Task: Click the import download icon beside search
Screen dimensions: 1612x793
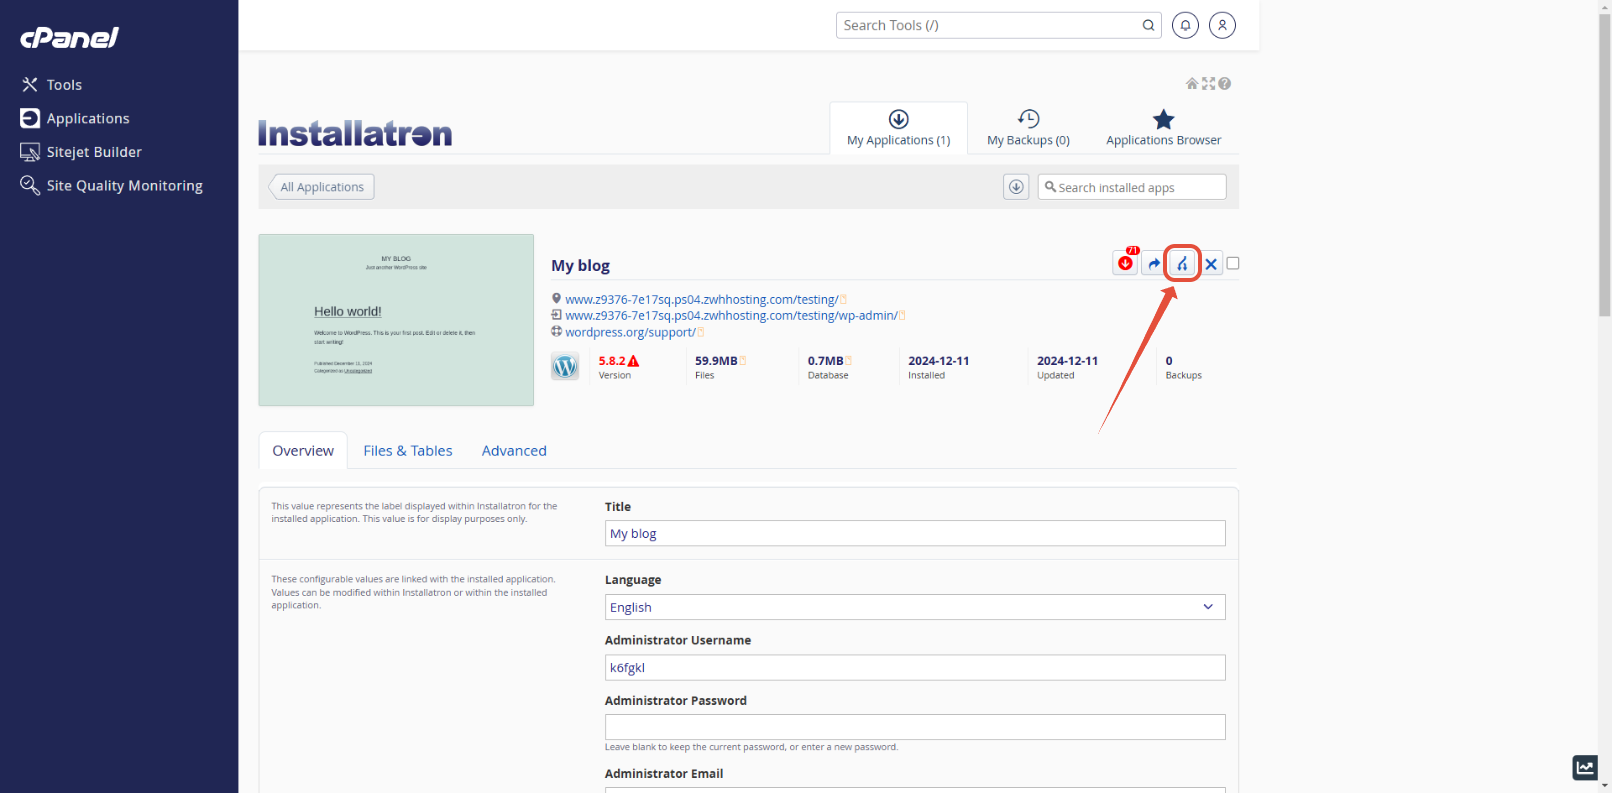Action: [1016, 187]
